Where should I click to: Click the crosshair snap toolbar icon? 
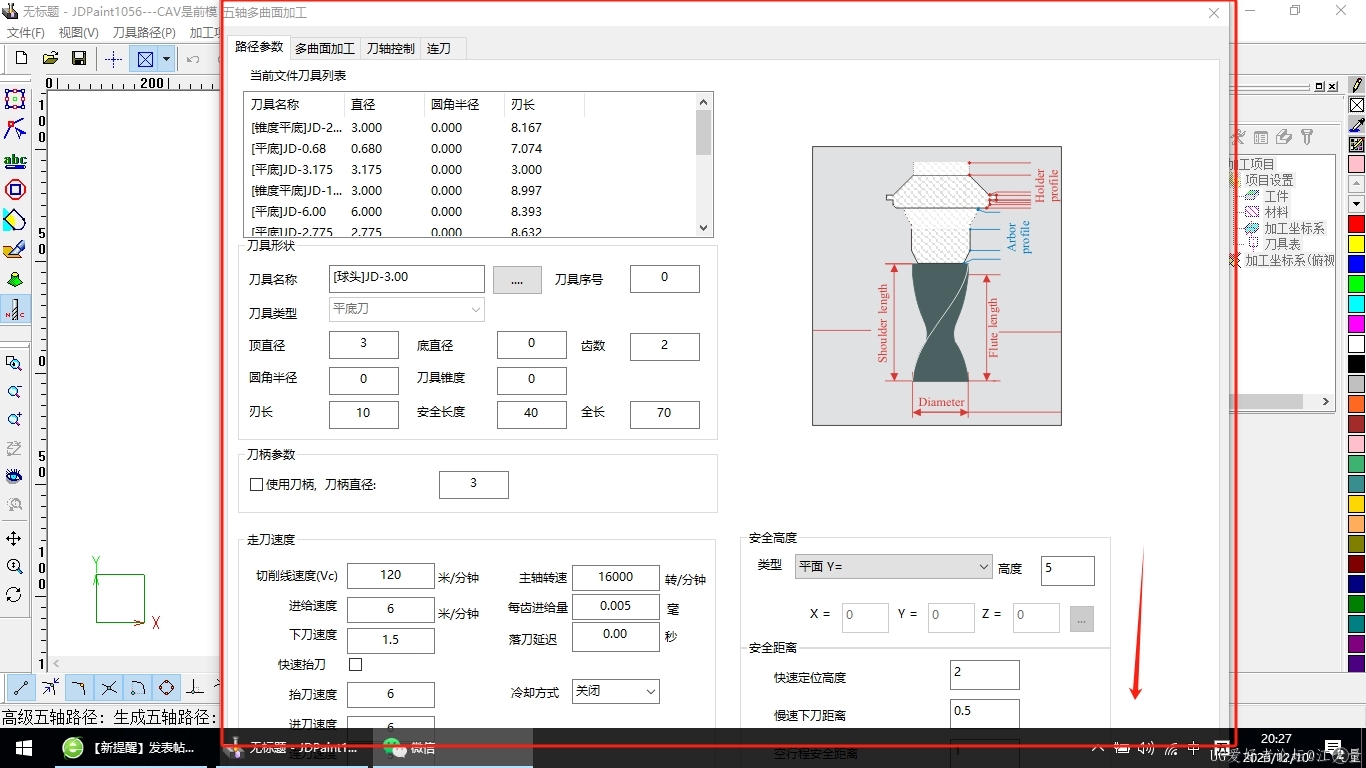pyautogui.click(x=113, y=59)
